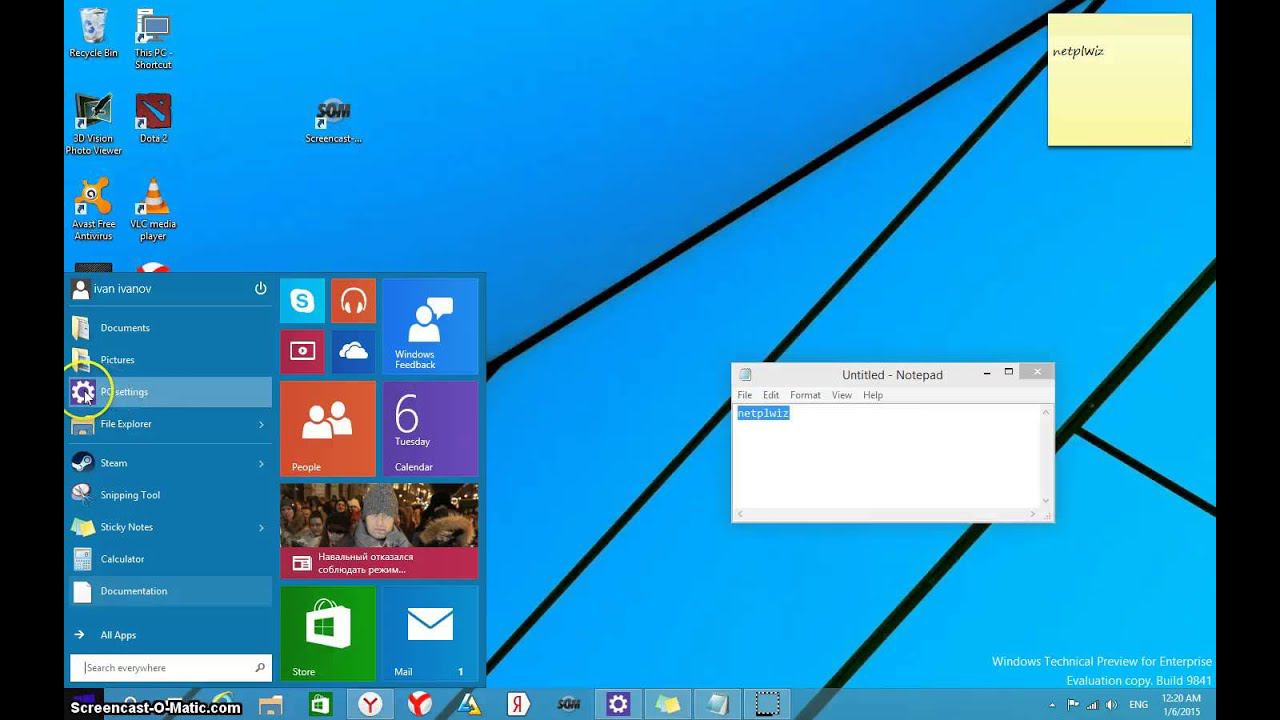Show All Apps list
1280x720 pixels.
tap(170, 635)
